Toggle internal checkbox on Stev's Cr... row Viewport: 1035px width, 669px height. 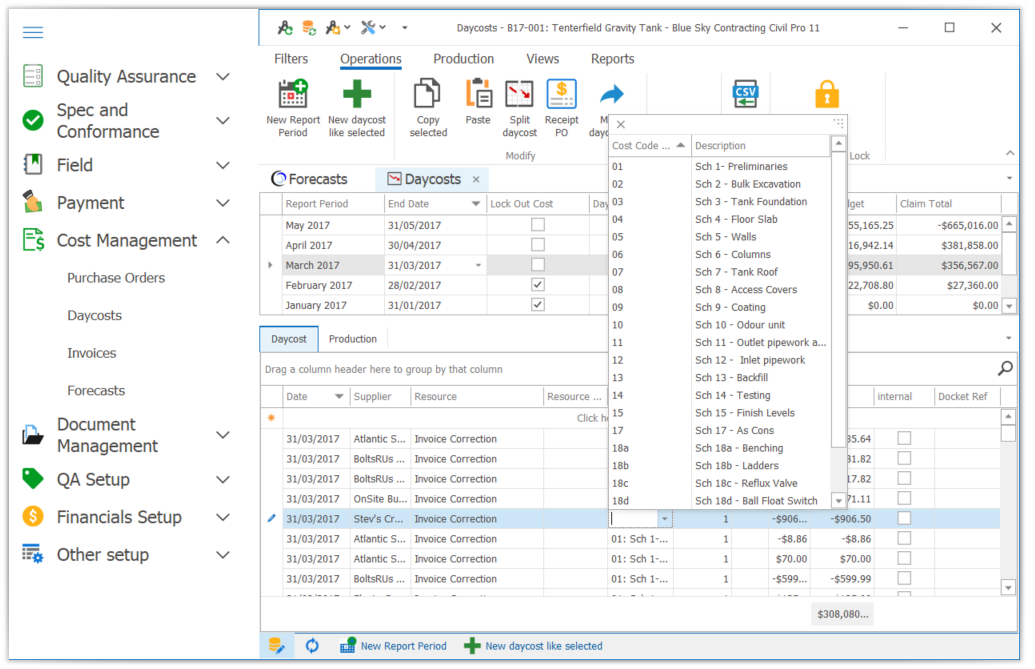point(904,519)
